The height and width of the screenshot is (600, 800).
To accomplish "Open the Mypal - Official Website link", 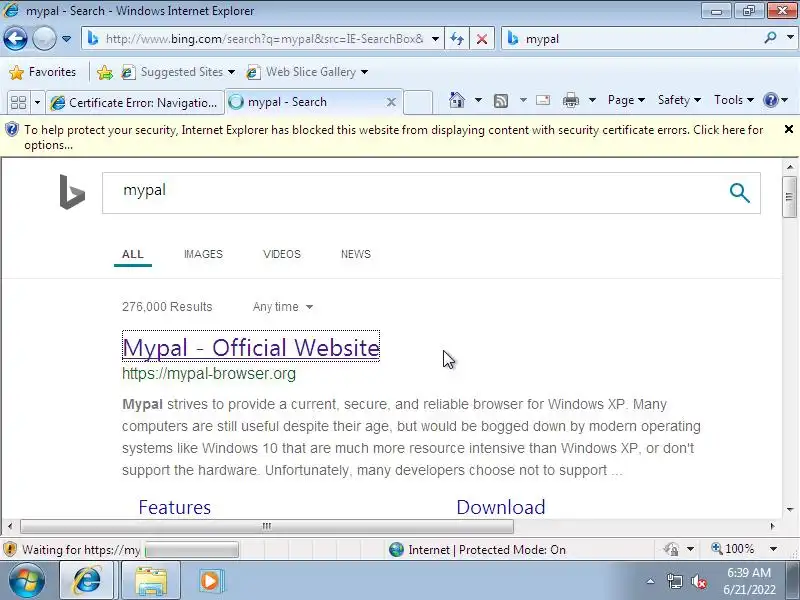I will (251, 347).
